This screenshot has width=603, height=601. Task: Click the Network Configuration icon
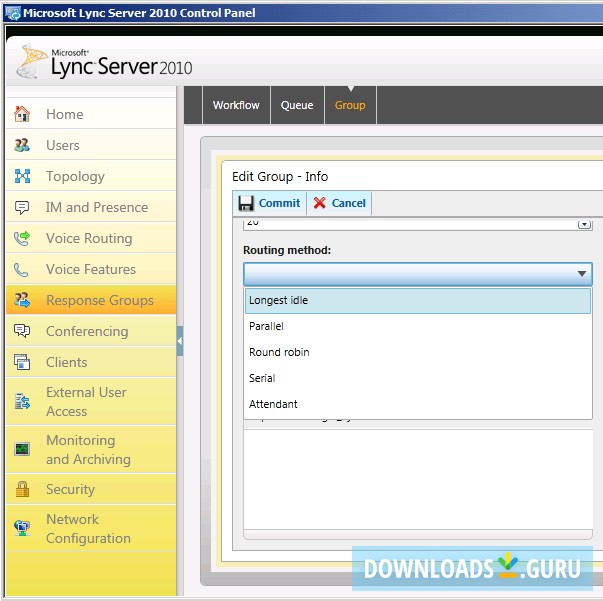tap(22, 528)
